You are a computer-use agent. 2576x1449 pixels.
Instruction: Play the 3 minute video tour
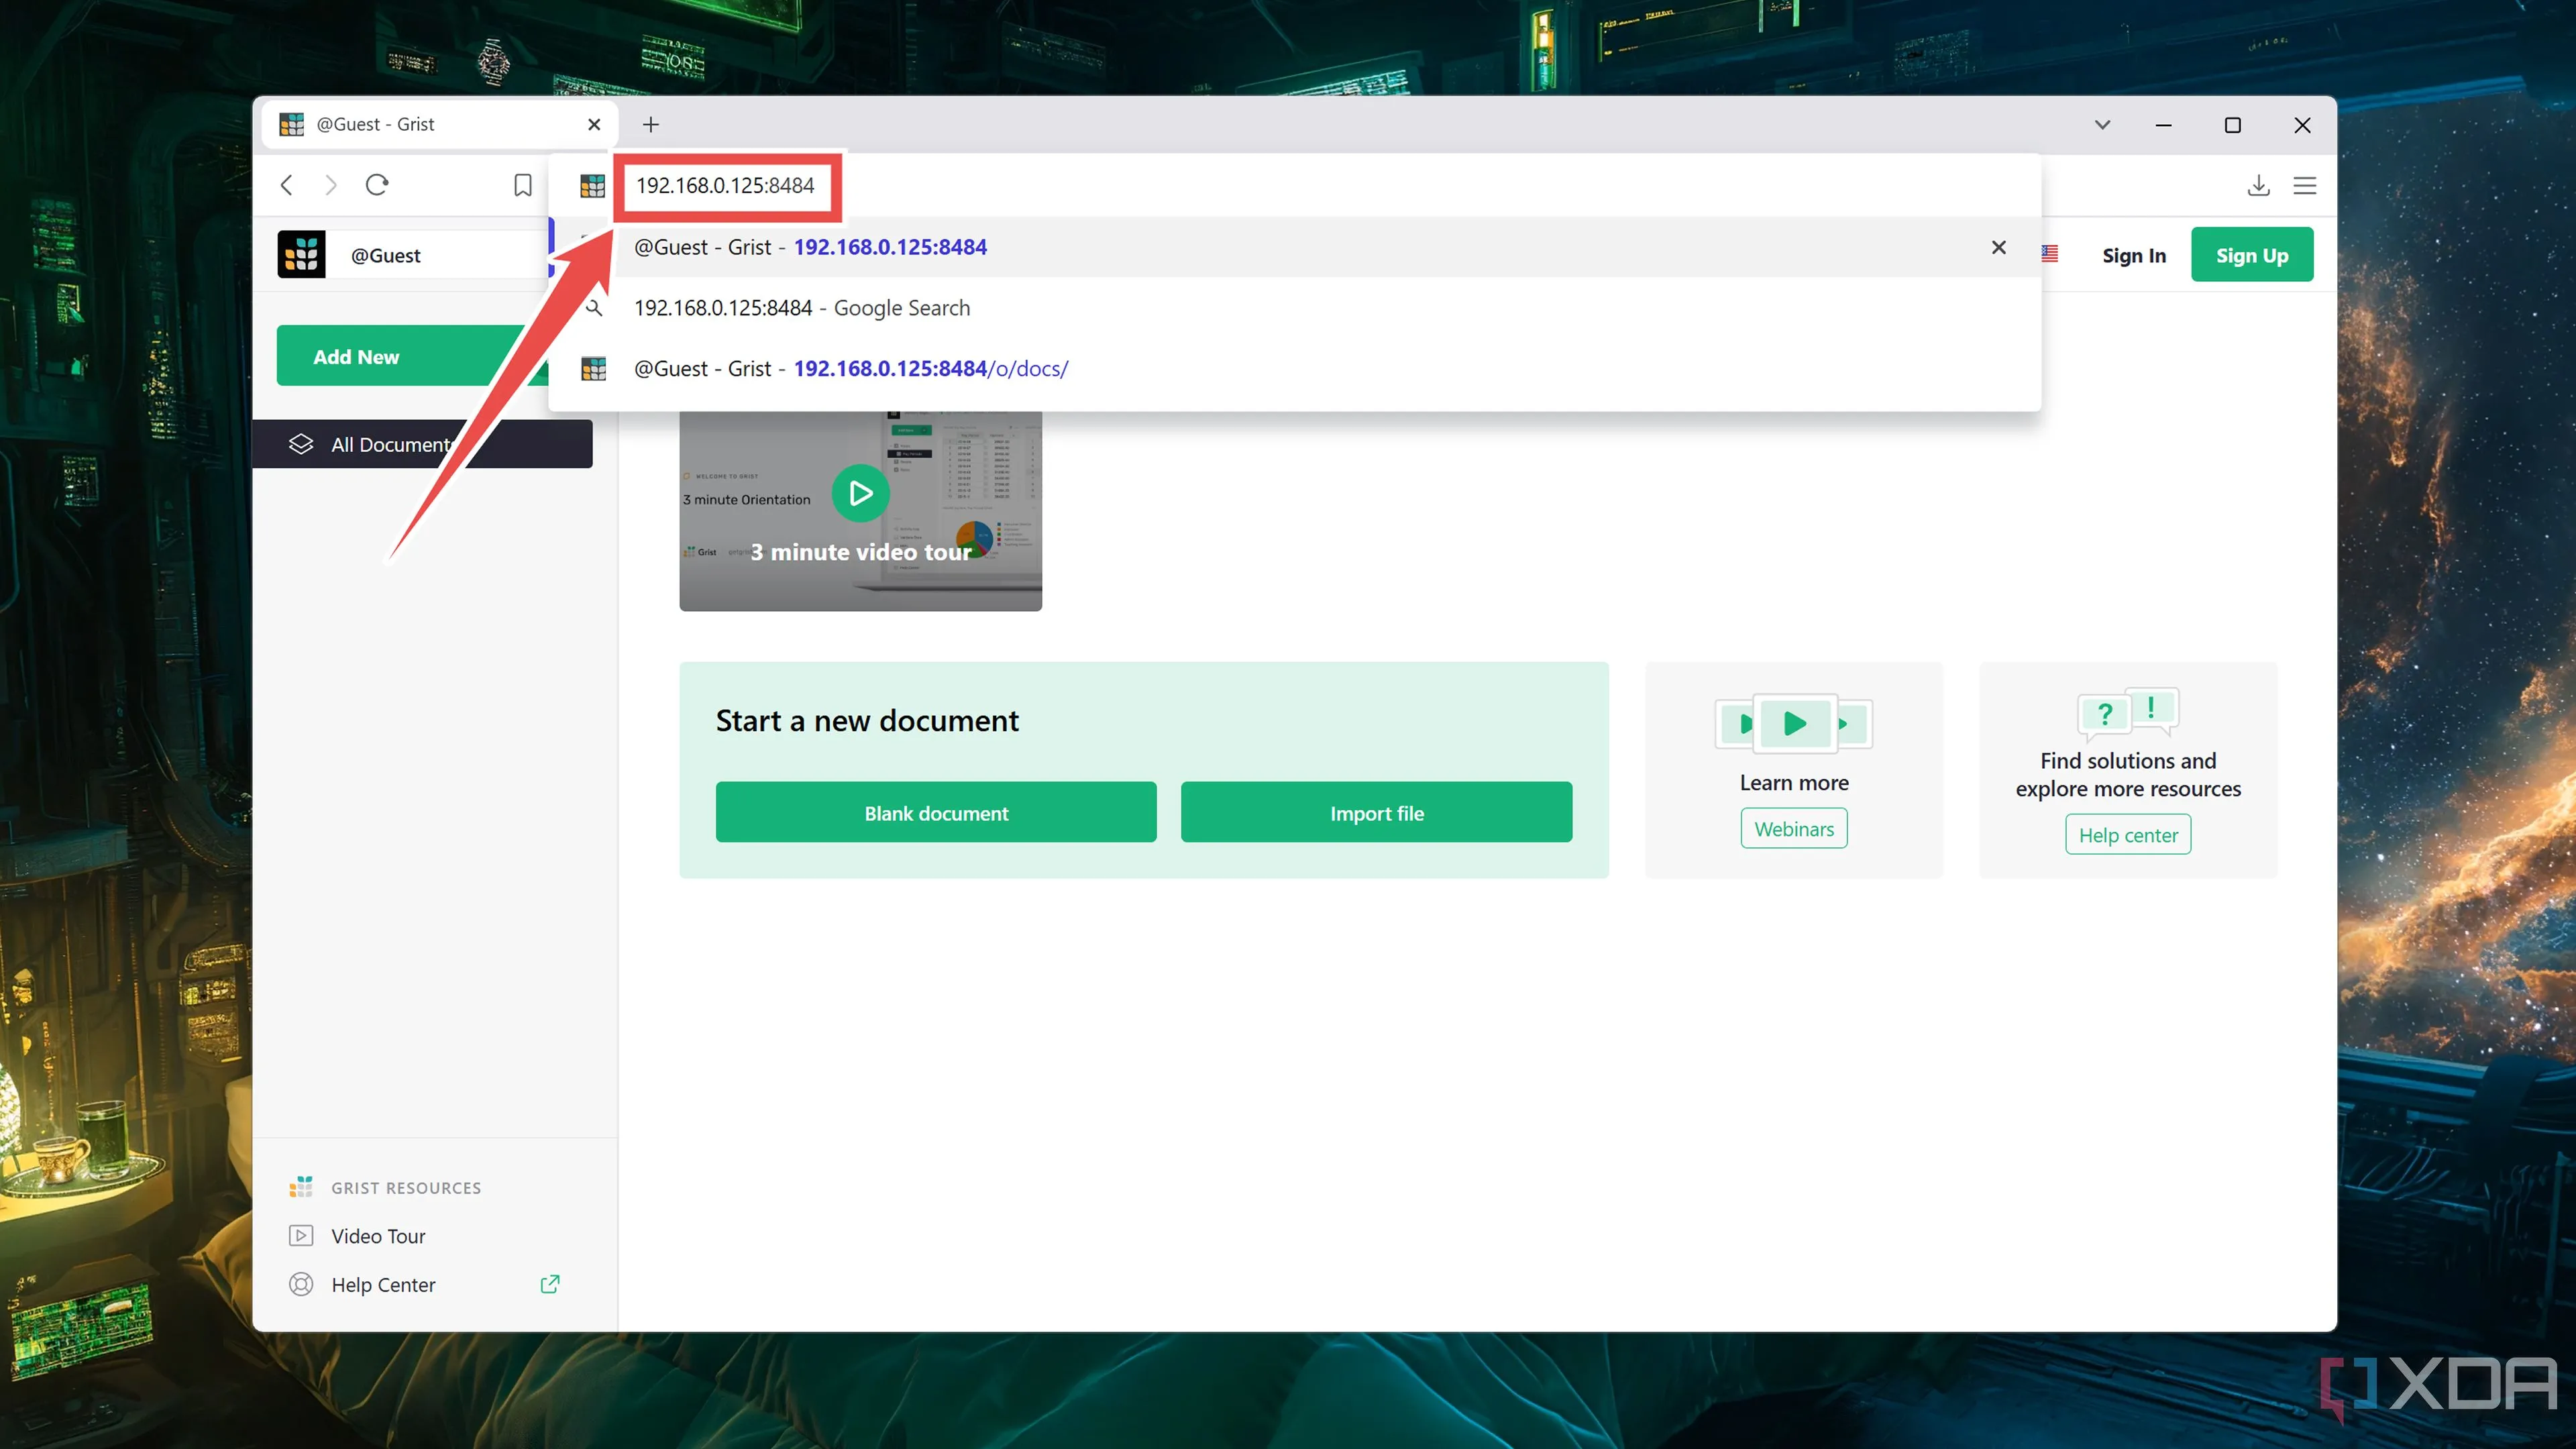[x=860, y=493]
